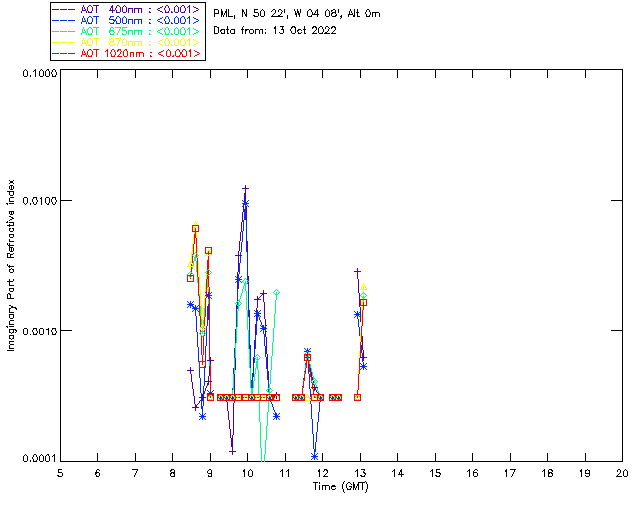640x512 pixels.
Task: Click the 0.0100 y-axis tick label
Action: [39, 201]
